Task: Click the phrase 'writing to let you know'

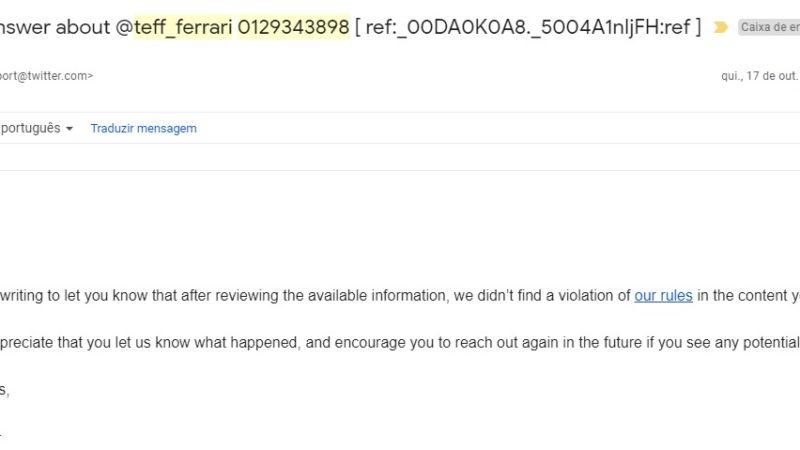Action: 78,296
